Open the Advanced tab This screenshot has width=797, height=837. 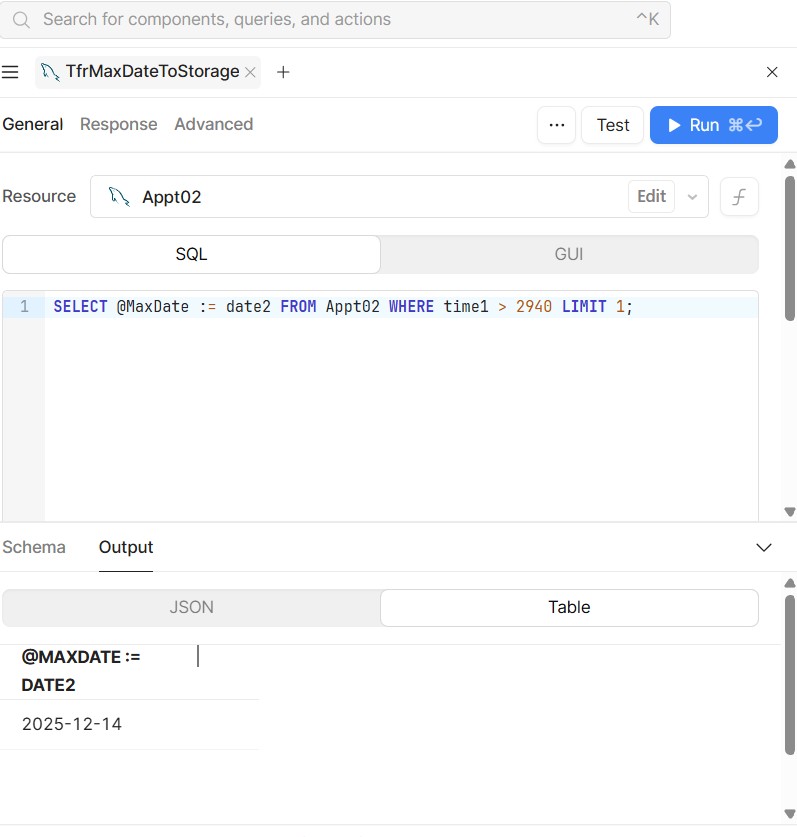(x=213, y=125)
